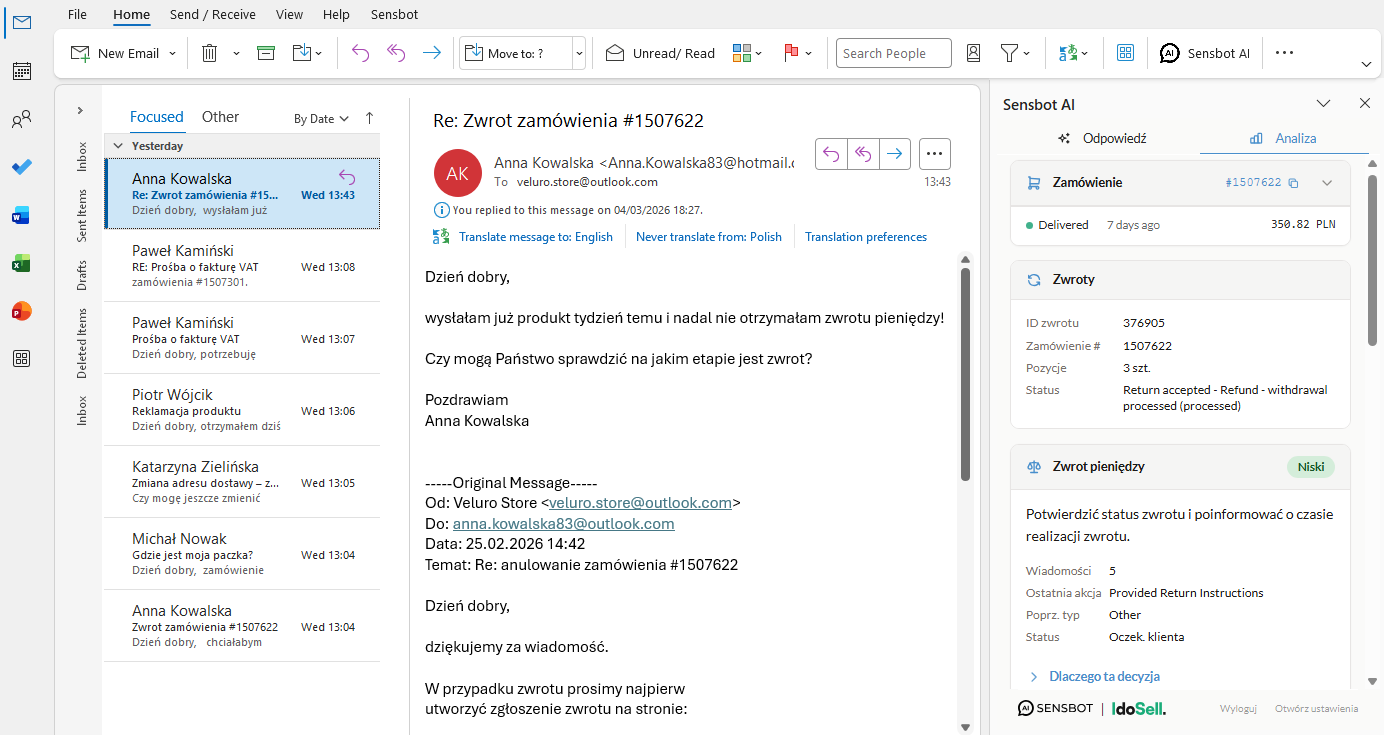The width and height of the screenshot is (1384, 735).
Task: Expand the Dlaczego ta decyzja section
Action: 1095,676
